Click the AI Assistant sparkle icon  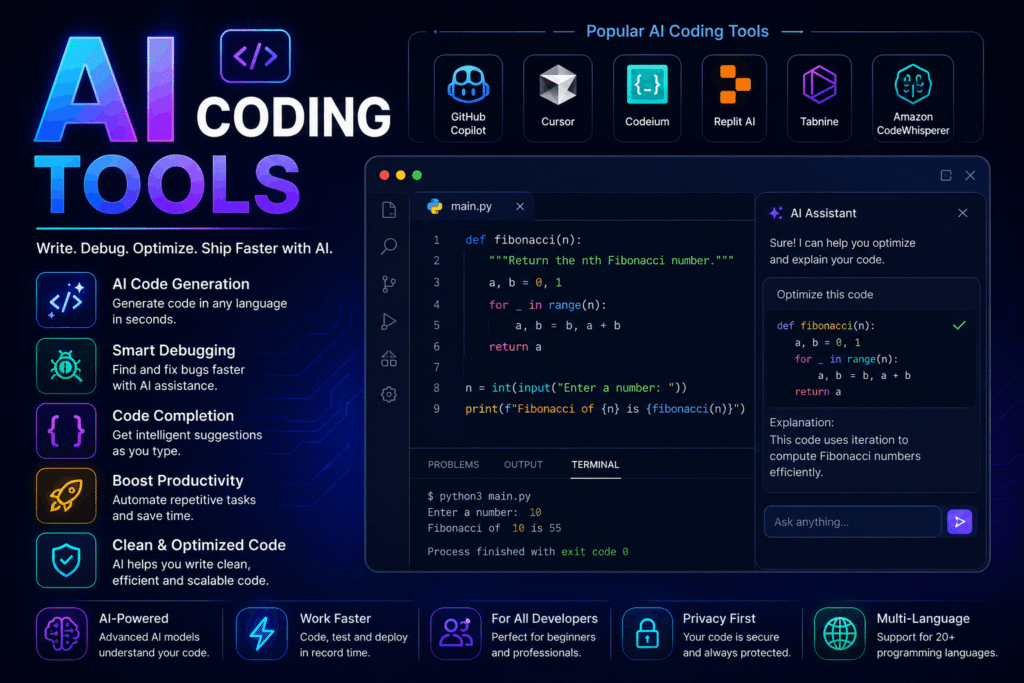pos(776,213)
